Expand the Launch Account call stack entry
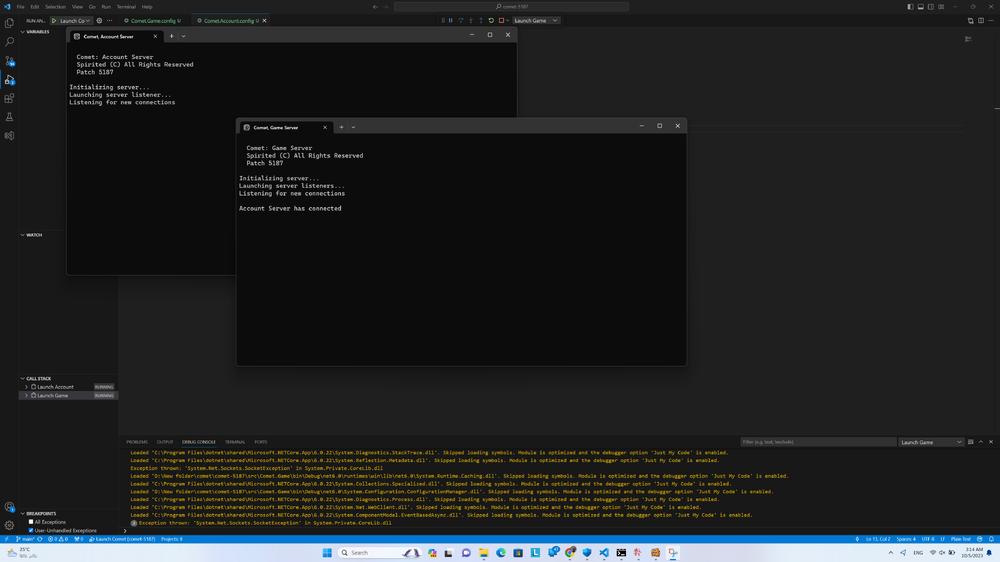The height and width of the screenshot is (562, 1000). point(27,387)
